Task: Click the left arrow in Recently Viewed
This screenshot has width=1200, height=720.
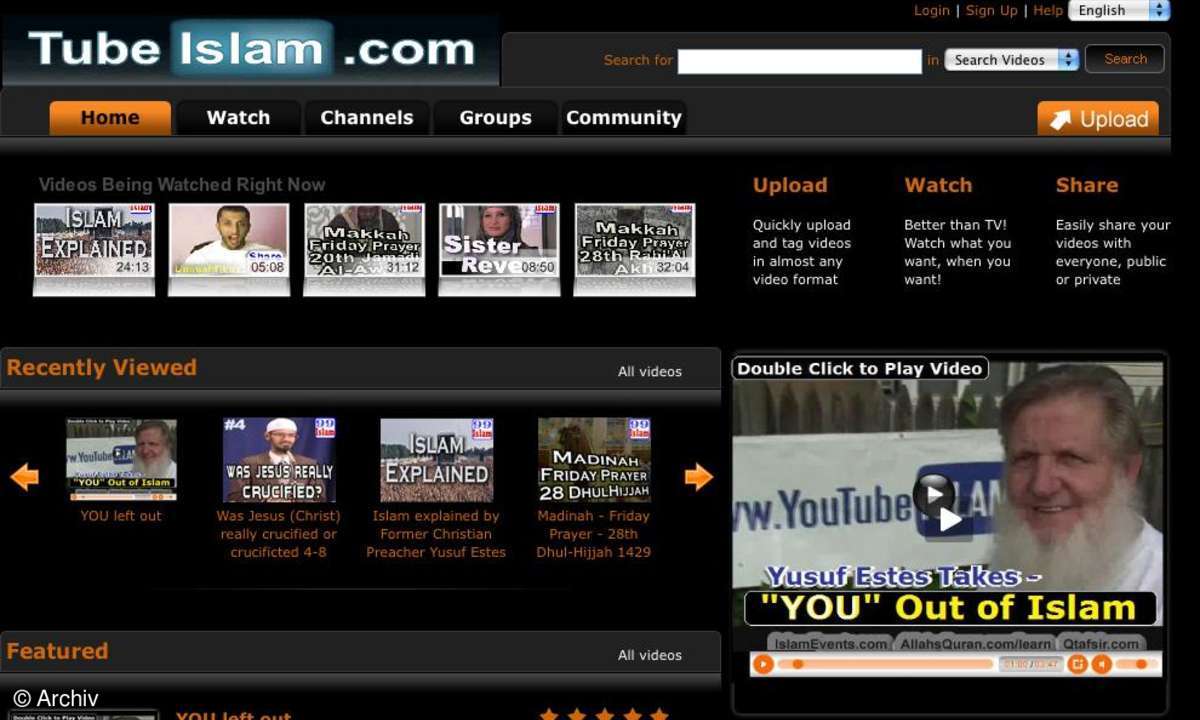Action: tap(24, 477)
